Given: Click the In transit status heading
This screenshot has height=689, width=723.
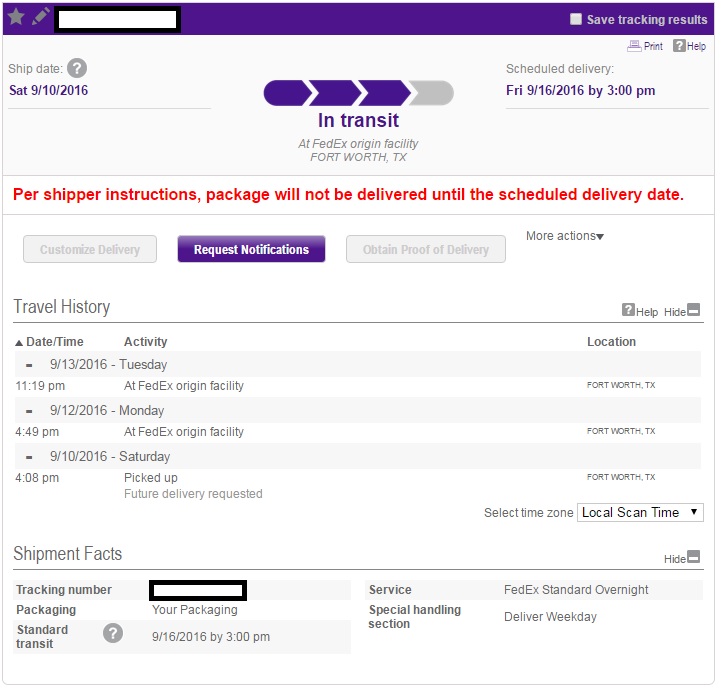Looking at the screenshot, I should pyautogui.click(x=358, y=120).
